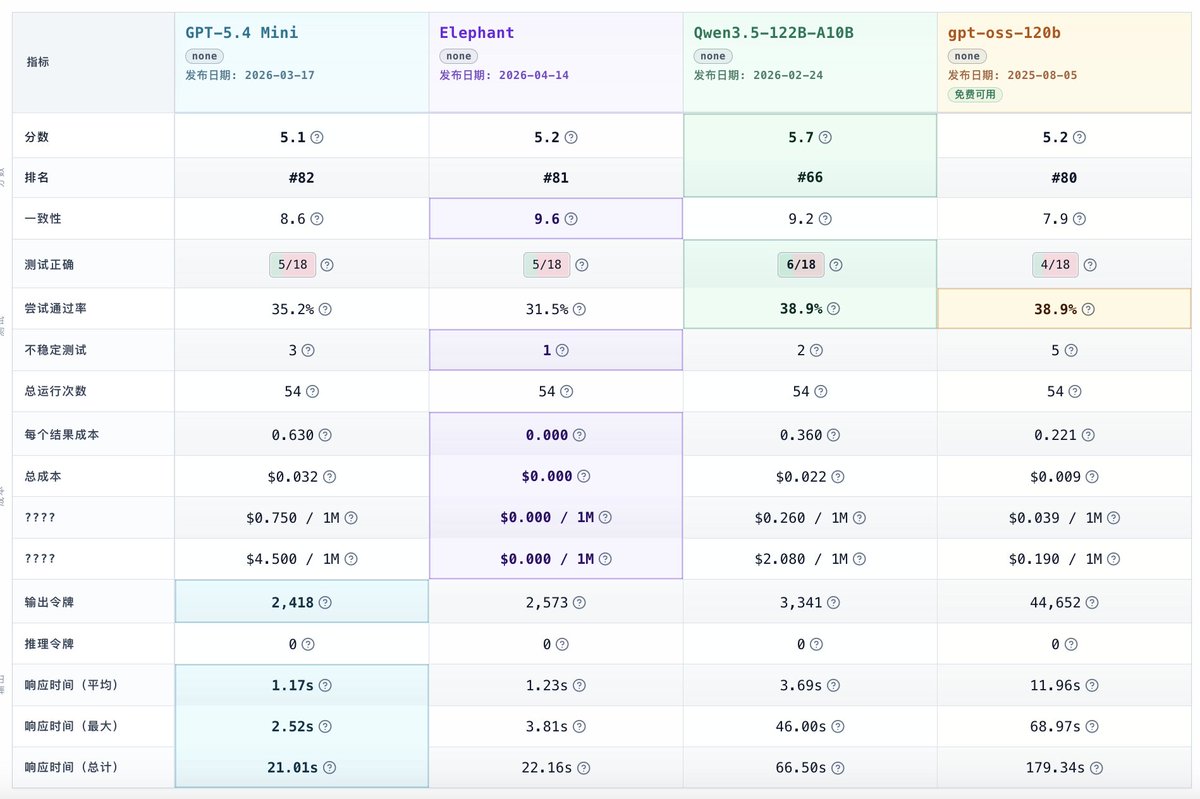Click help icon next to 6/18 badge
Image resolution: width=1200 pixels, height=799 pixels.
tap(835, 265)
